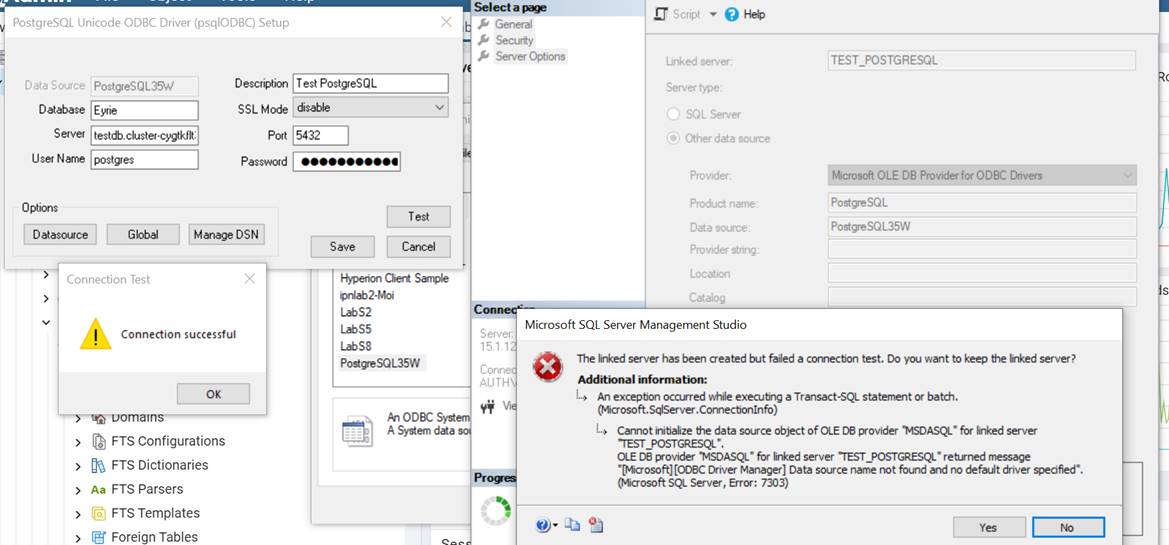The height and width of the screenshot is (545, 1169).
Task: Select LabS5 in the data source list
Action: [356, 329]
